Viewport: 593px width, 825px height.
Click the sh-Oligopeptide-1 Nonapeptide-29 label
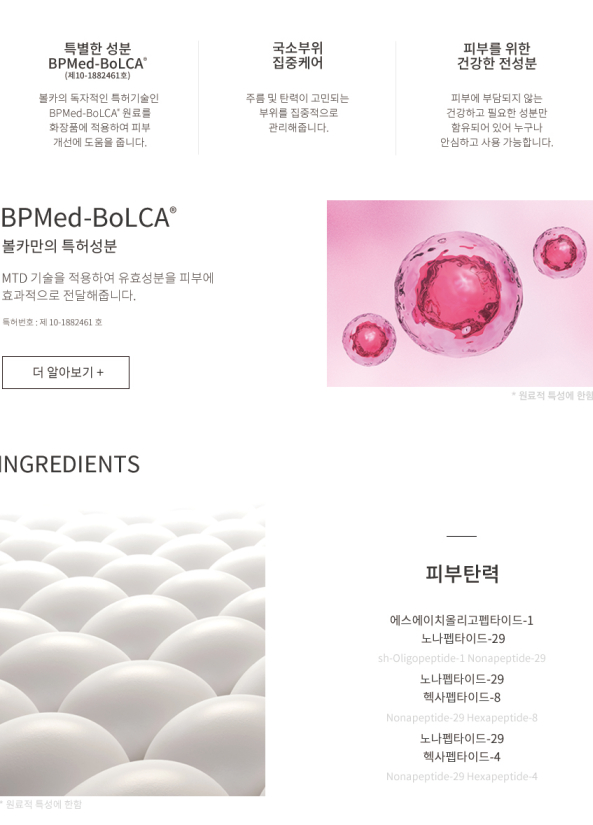[x=461, y=658]
